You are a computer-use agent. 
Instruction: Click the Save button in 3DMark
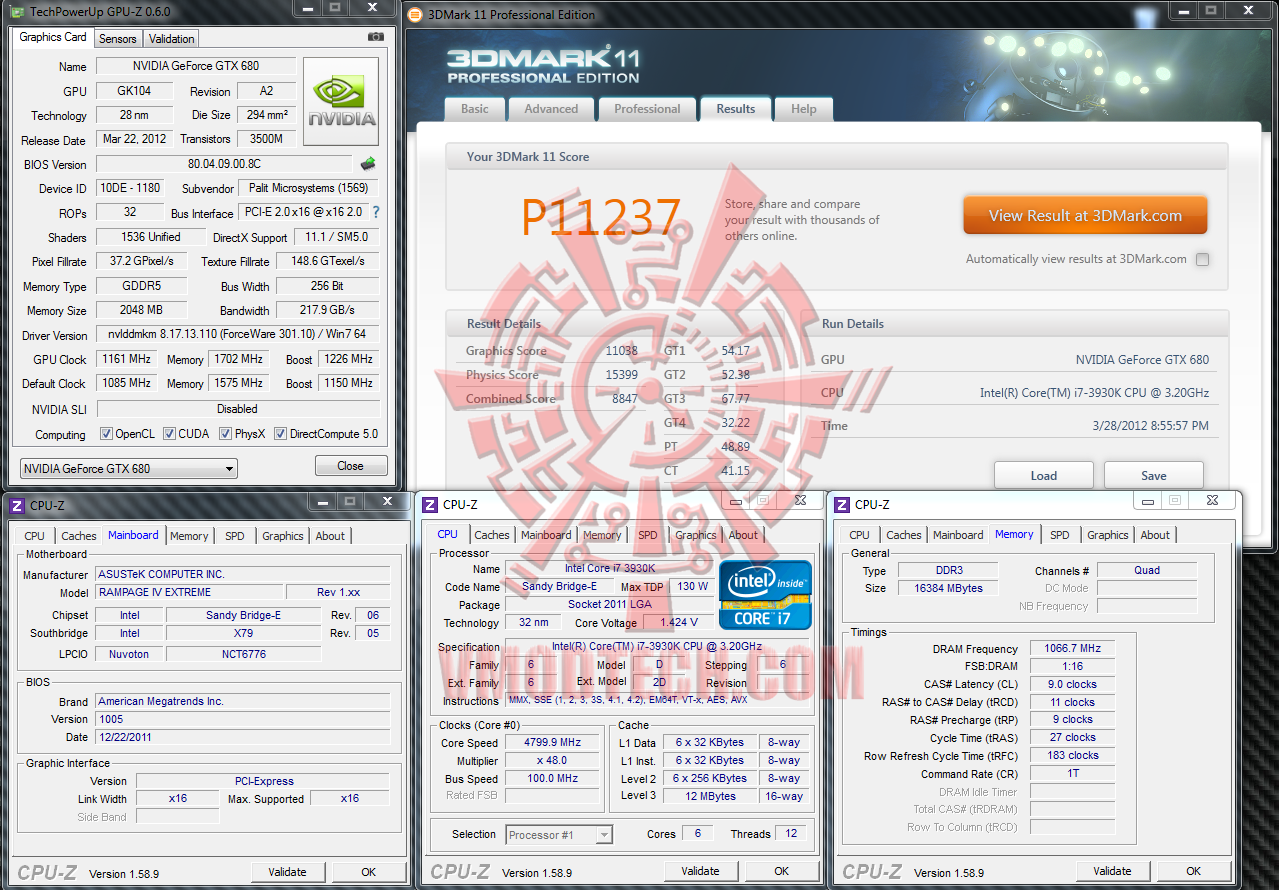click(1153, 475)
